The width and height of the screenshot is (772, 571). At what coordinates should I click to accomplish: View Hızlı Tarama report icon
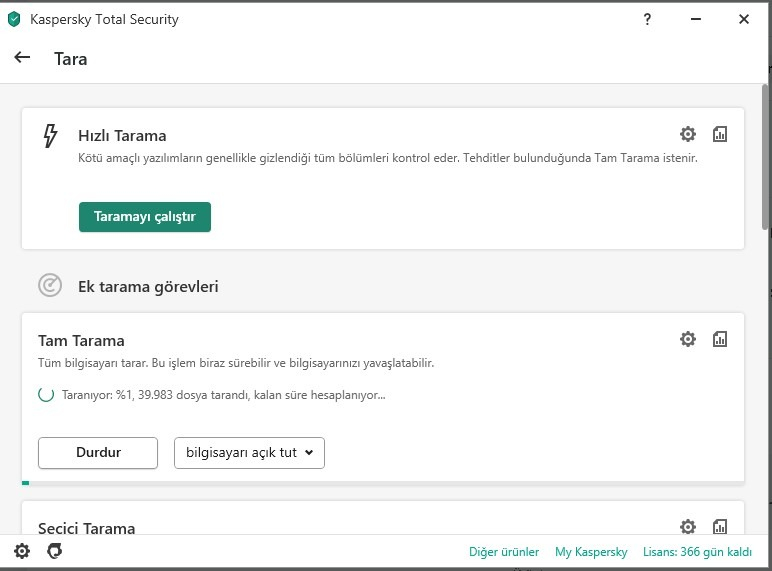720,134
